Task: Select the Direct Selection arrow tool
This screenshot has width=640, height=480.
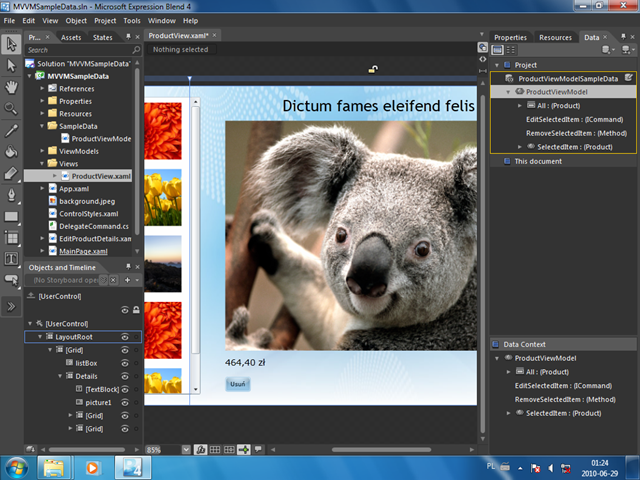Action: (x=11, y=65)
